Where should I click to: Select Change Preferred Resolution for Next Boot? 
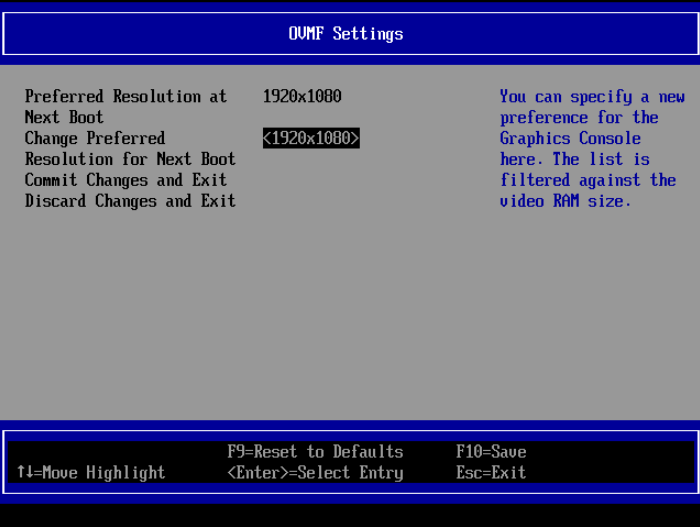[130, 148]
